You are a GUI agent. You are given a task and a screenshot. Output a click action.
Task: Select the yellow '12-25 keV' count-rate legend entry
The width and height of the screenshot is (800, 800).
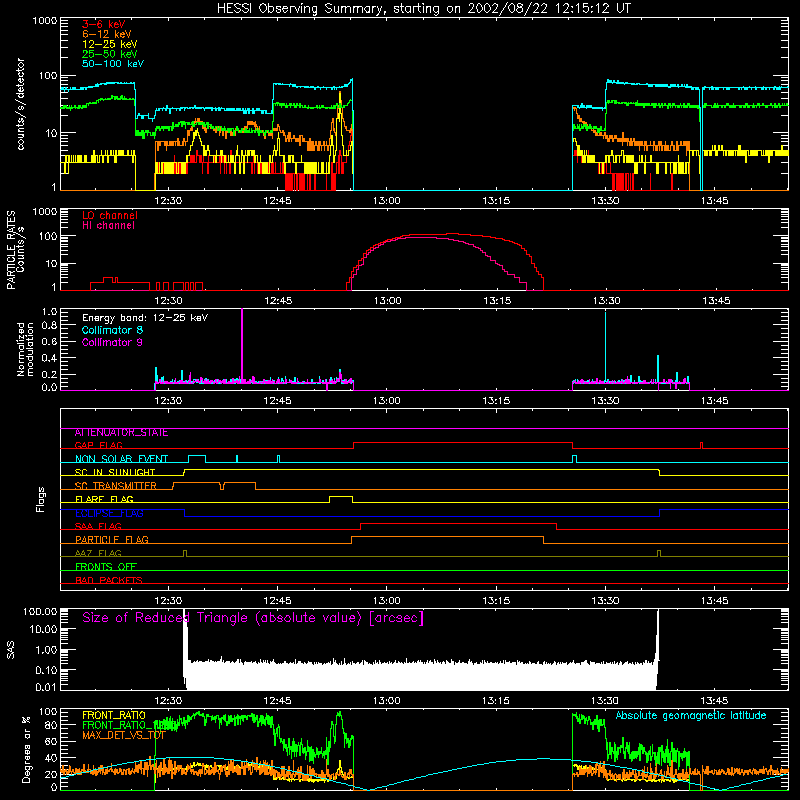click(110, 44)
